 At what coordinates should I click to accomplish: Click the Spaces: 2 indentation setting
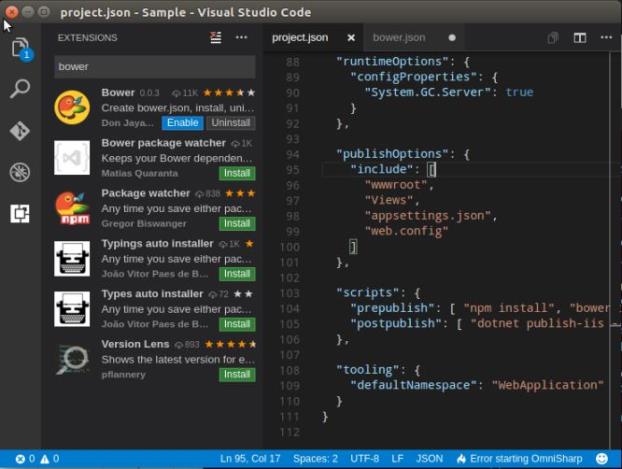click(x=313, y=459)
